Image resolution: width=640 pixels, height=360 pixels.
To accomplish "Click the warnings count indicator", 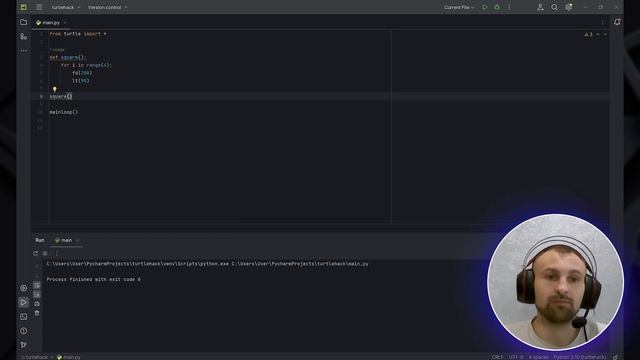I will tap(588, 35).
